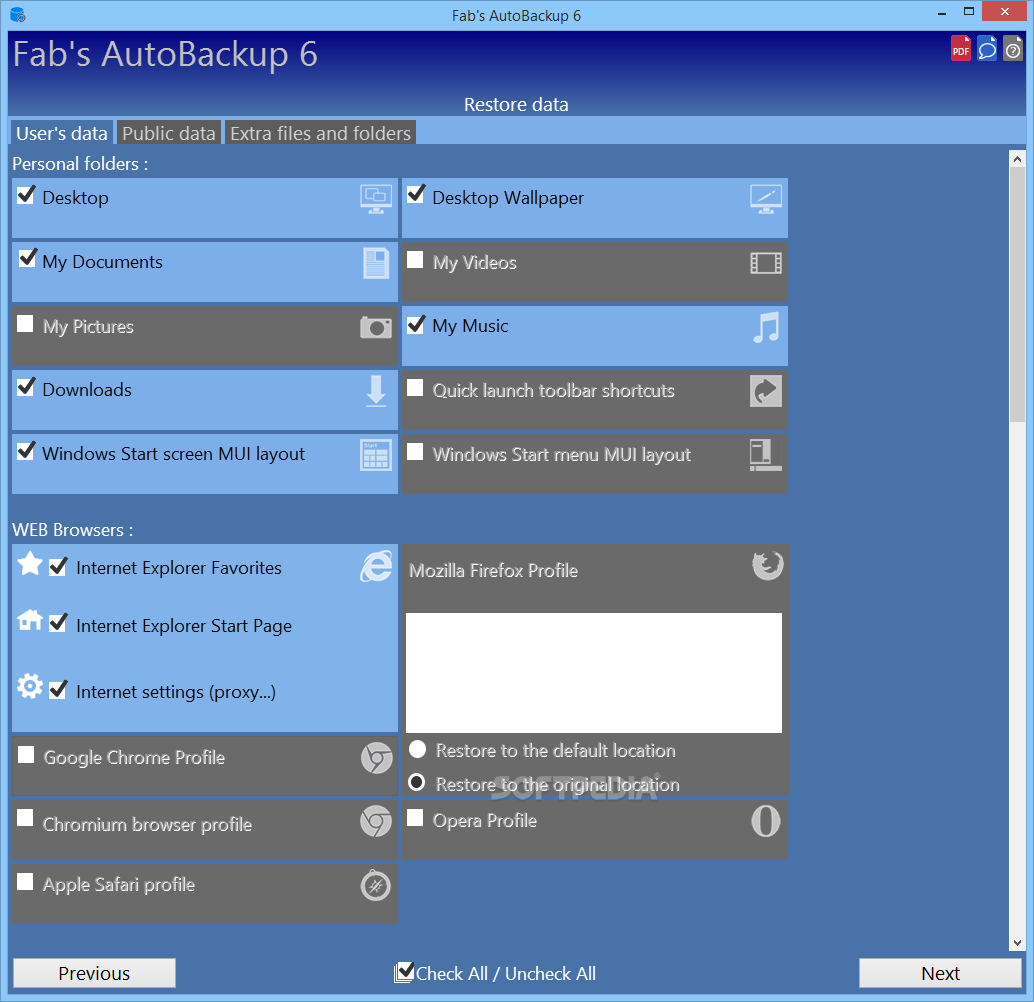Check the Google Chrome Profile box
This screenshot has width=1034, height=1002.
(x=26, y=755)
